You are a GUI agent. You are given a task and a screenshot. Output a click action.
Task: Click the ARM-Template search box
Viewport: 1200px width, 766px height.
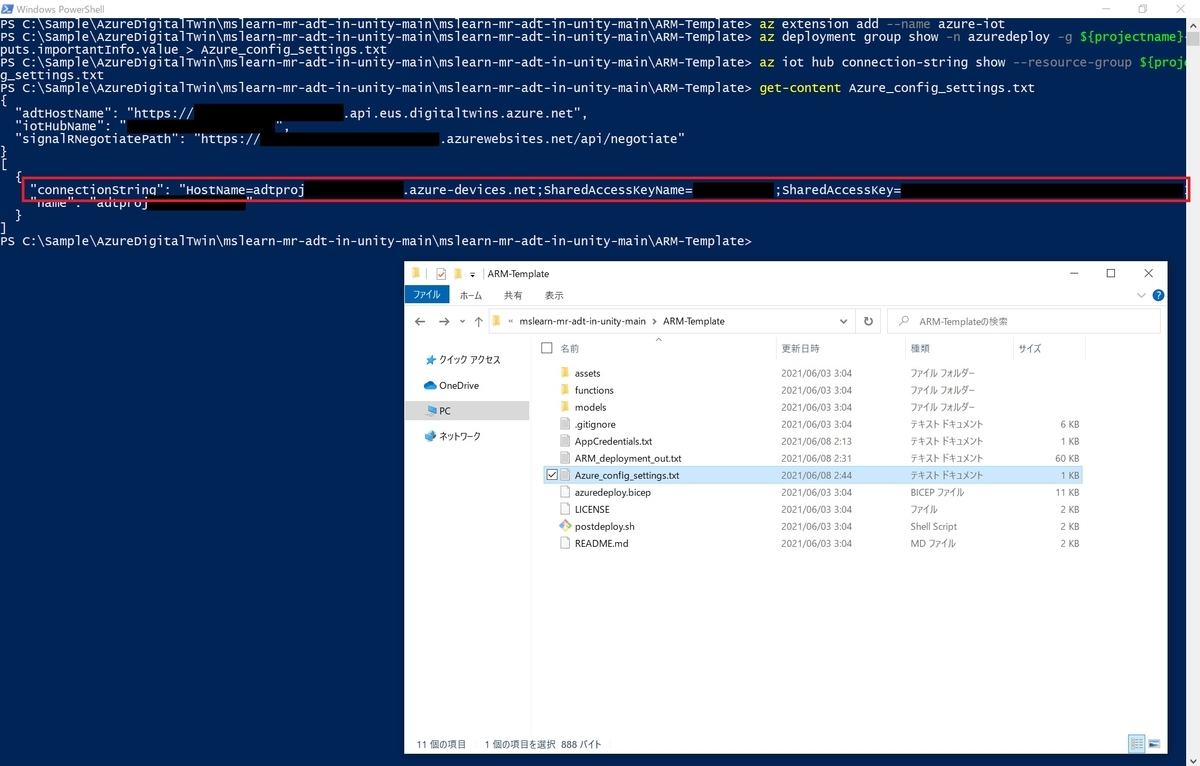point(1024,321)
